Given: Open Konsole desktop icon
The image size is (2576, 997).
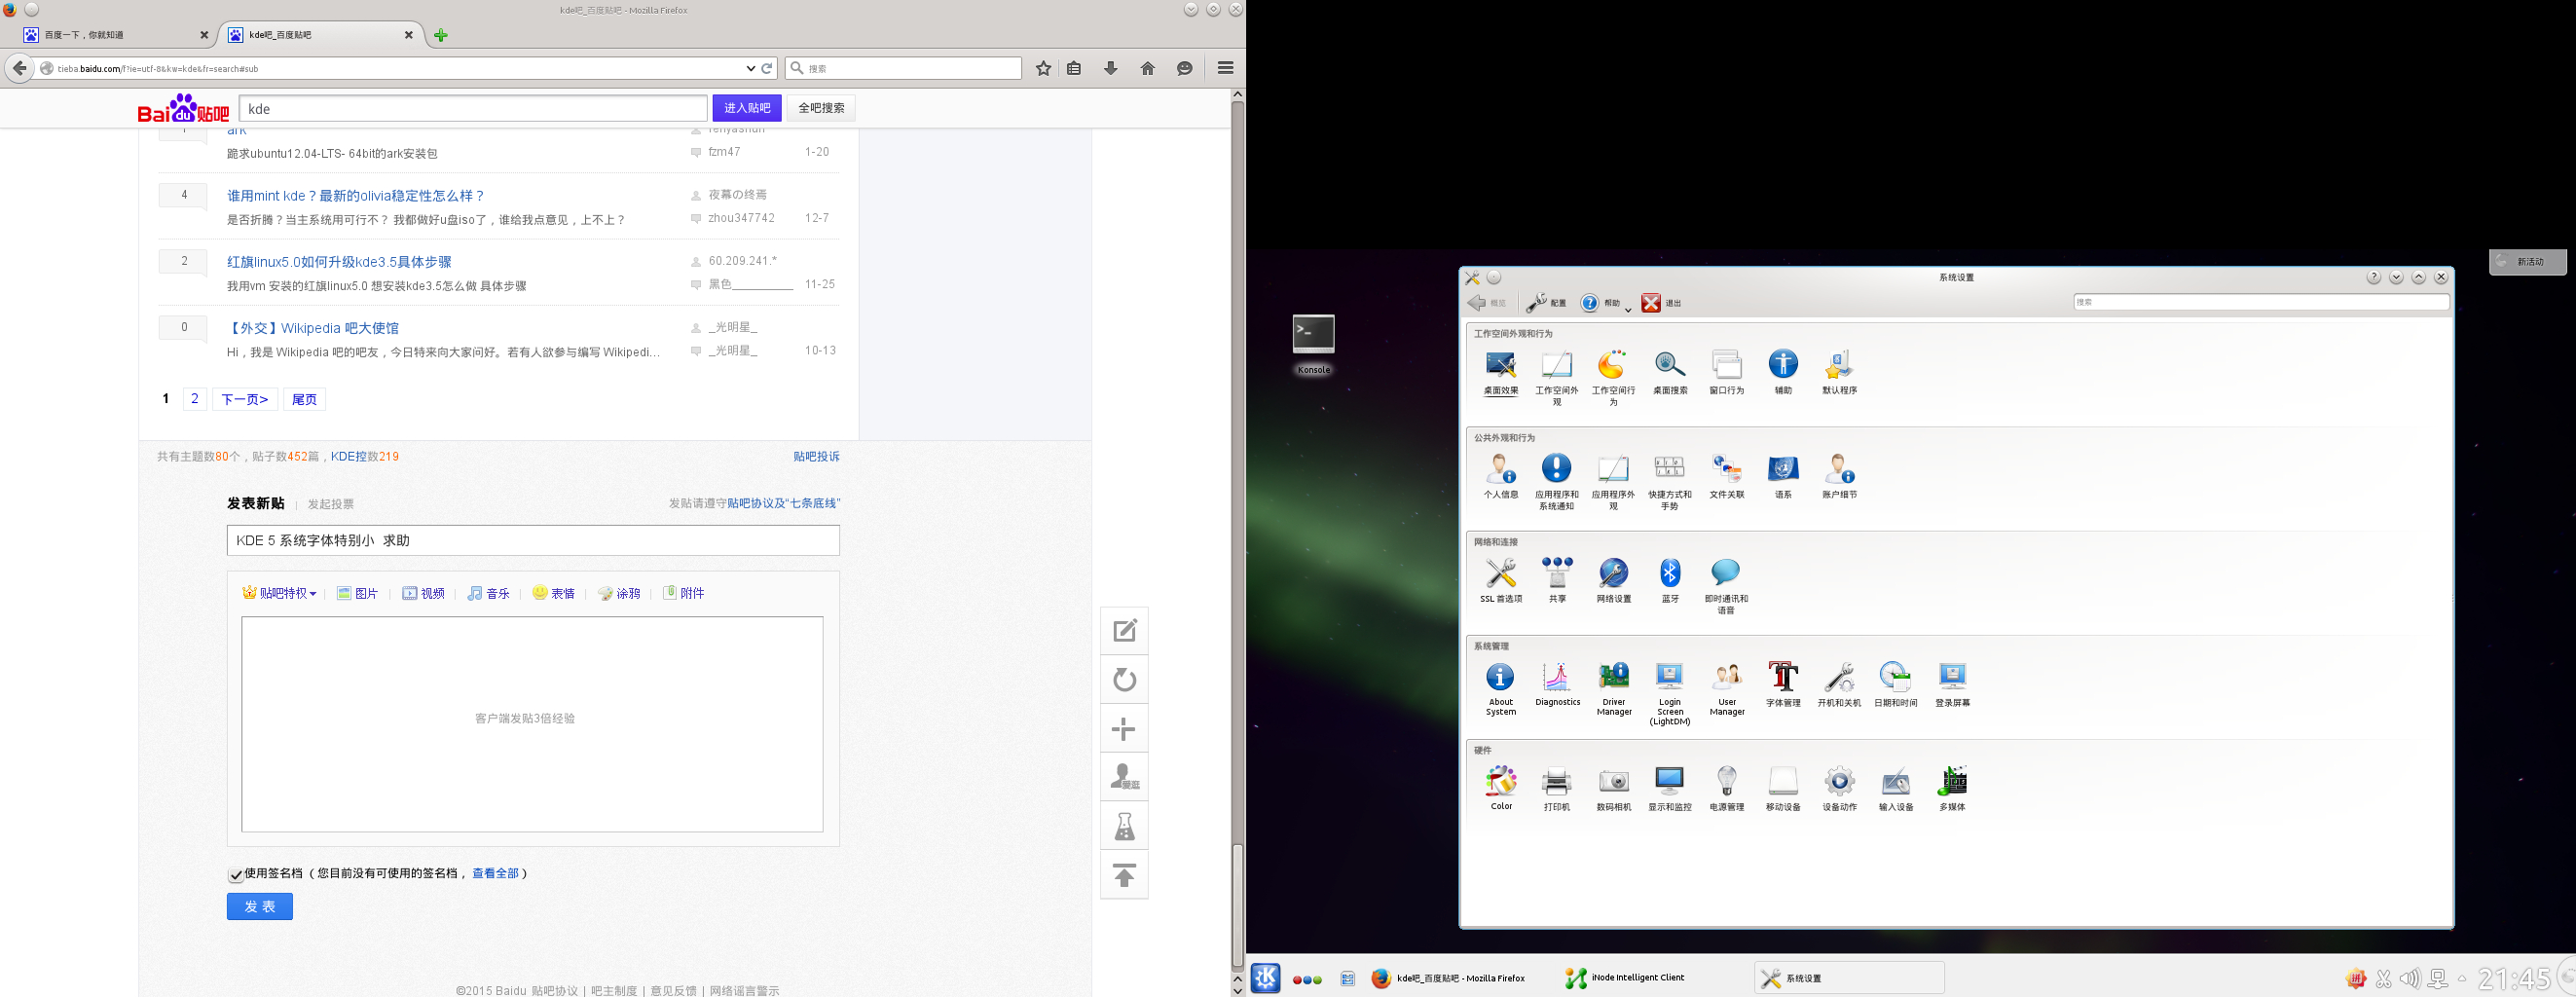Looking at the screenshot, I should (1313, 345).
